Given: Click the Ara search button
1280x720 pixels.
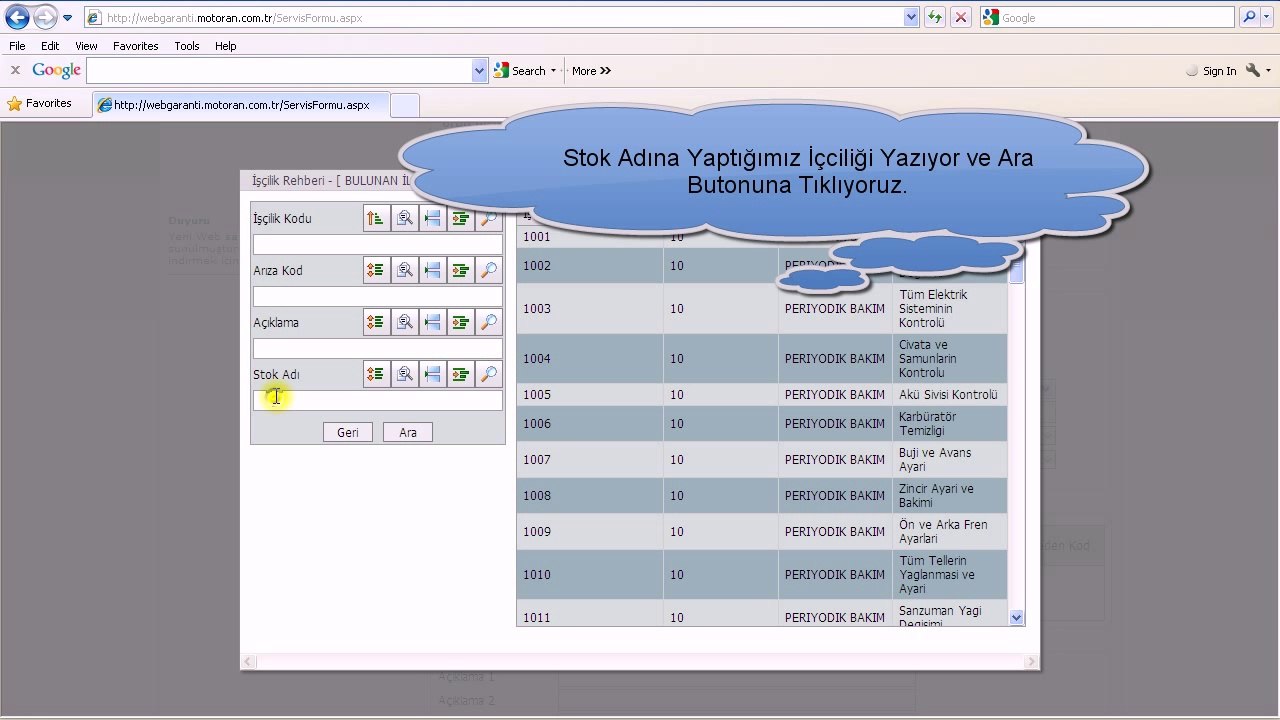Looking at the screenshot, I should click(408, 432).
